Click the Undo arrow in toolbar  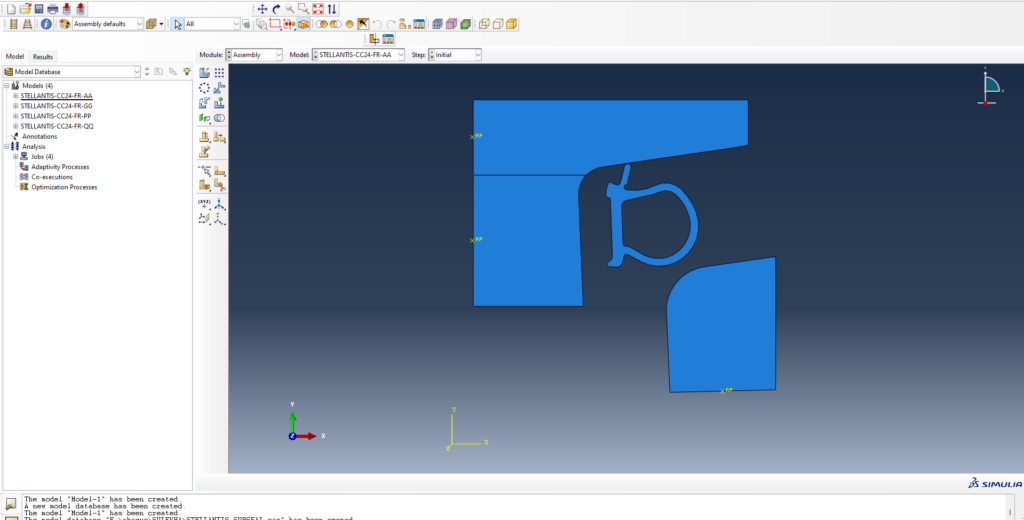click(377, 24)
